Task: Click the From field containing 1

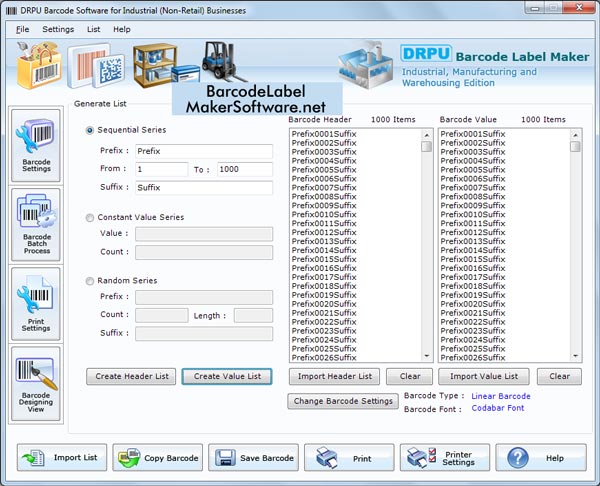Action: click(161, 170)
